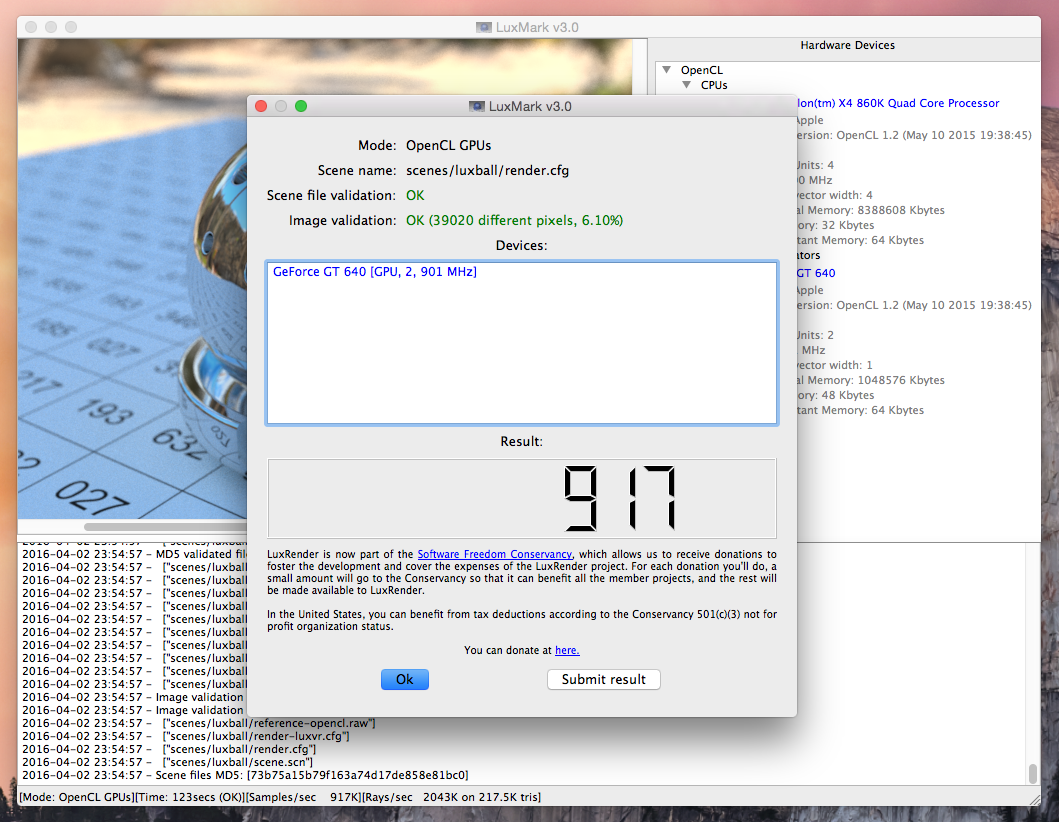The image size is (1059, 822).
Task: Click Global Memory 8388608 Kbytes line
Action: point(871,210)
